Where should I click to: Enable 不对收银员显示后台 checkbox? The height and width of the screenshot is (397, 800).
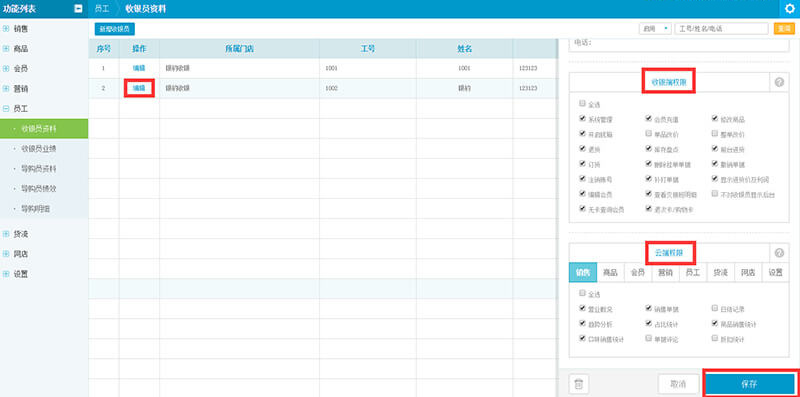[715, 194]
